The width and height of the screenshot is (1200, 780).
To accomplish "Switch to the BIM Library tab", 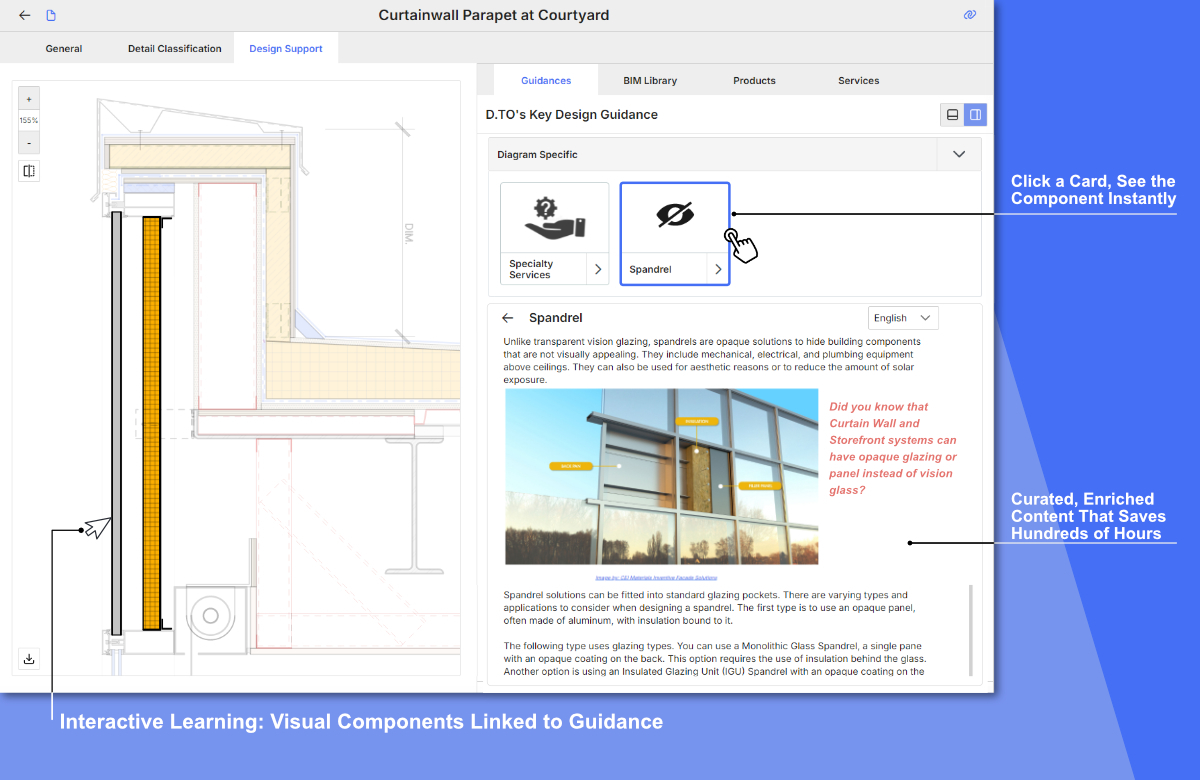I will tap(650, 80).
